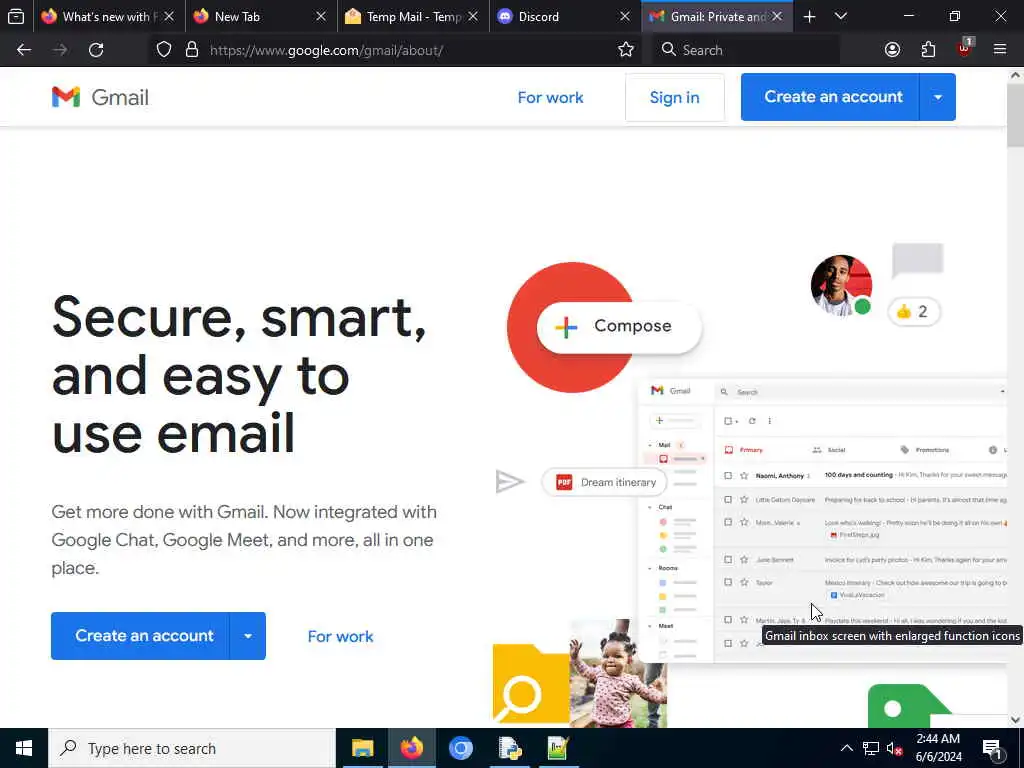Bookmark this page with the star icon
Image resolution: width=1024 pixels, height=768 pixels.
626,50
